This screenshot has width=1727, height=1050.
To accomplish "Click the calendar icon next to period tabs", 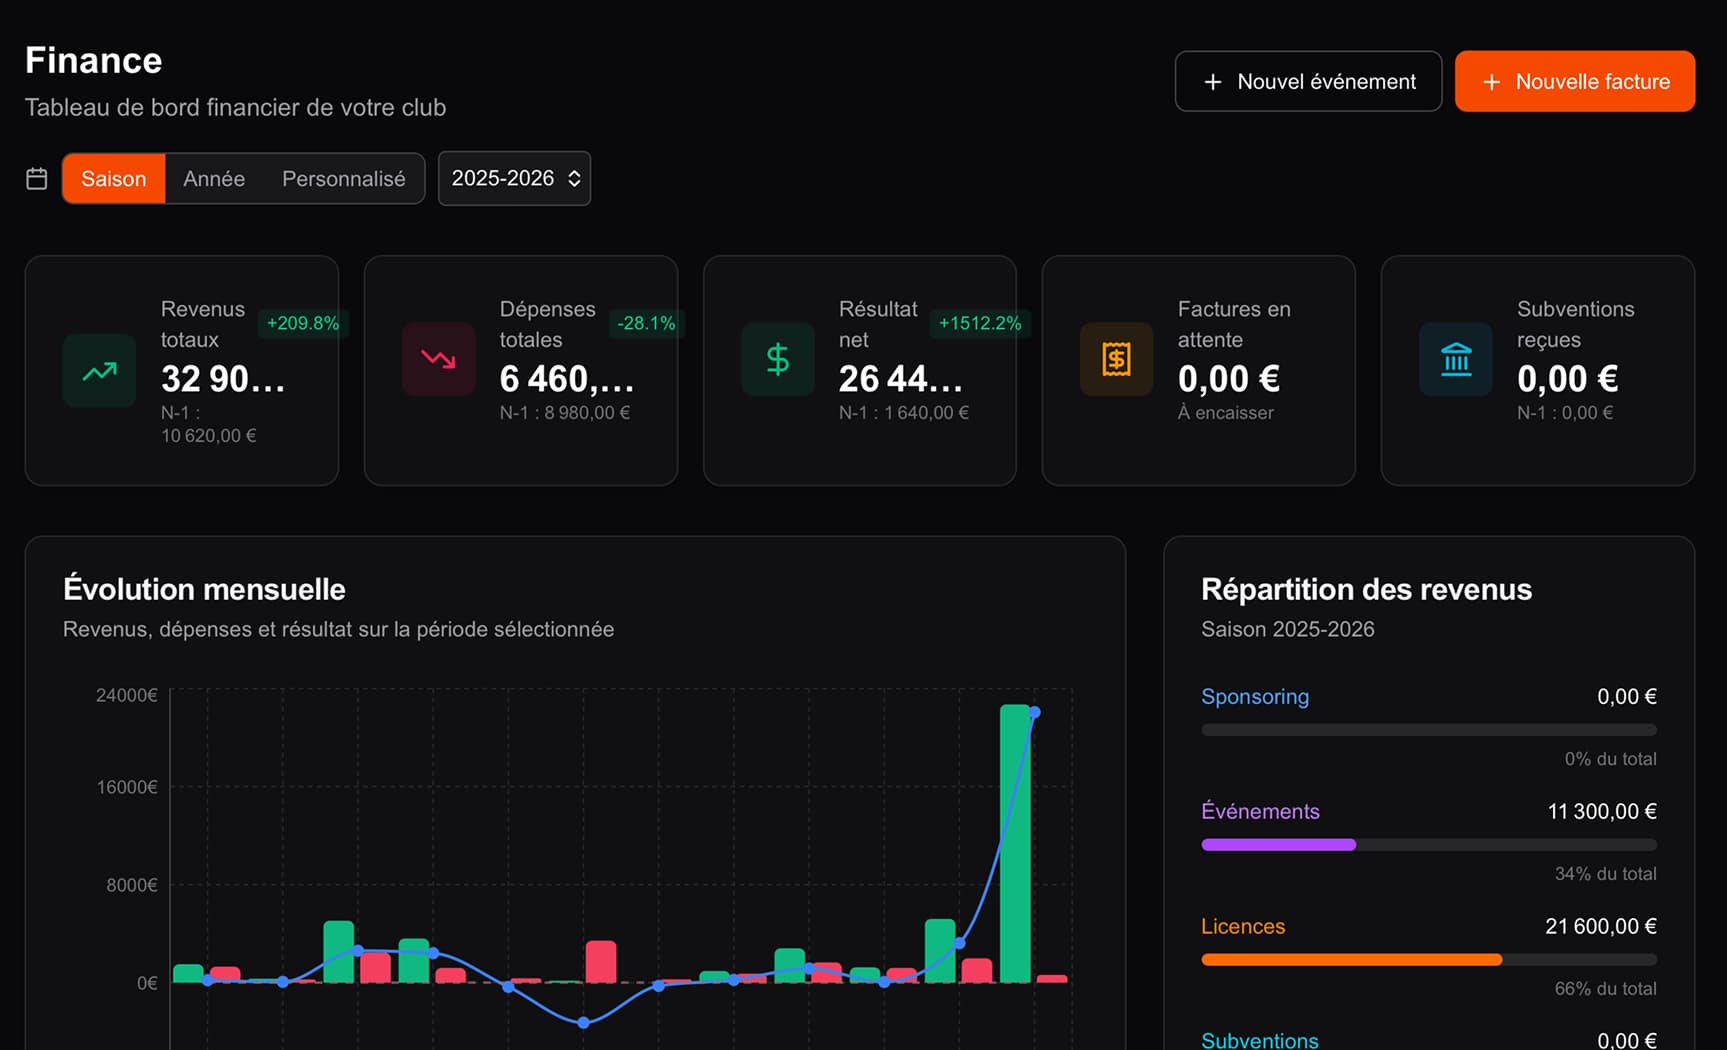I will (x=36, y=178).
